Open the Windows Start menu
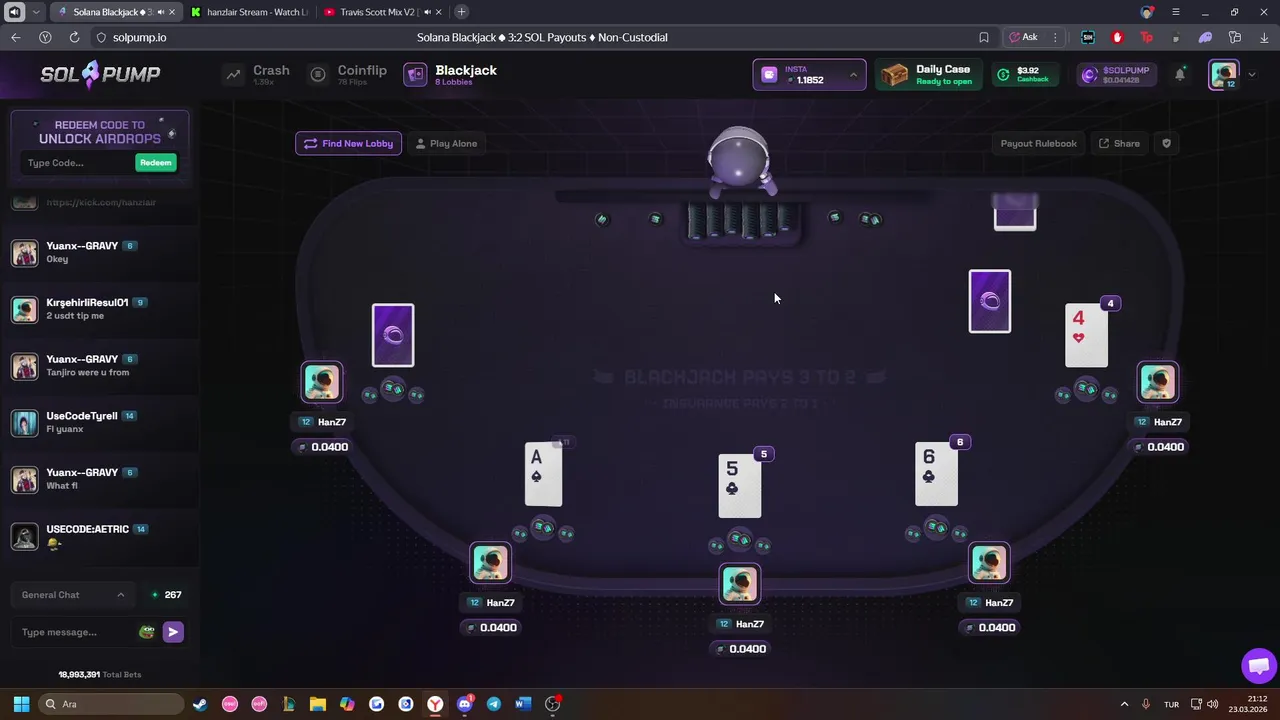1280x720 pixels. click(x=21, y=704)
